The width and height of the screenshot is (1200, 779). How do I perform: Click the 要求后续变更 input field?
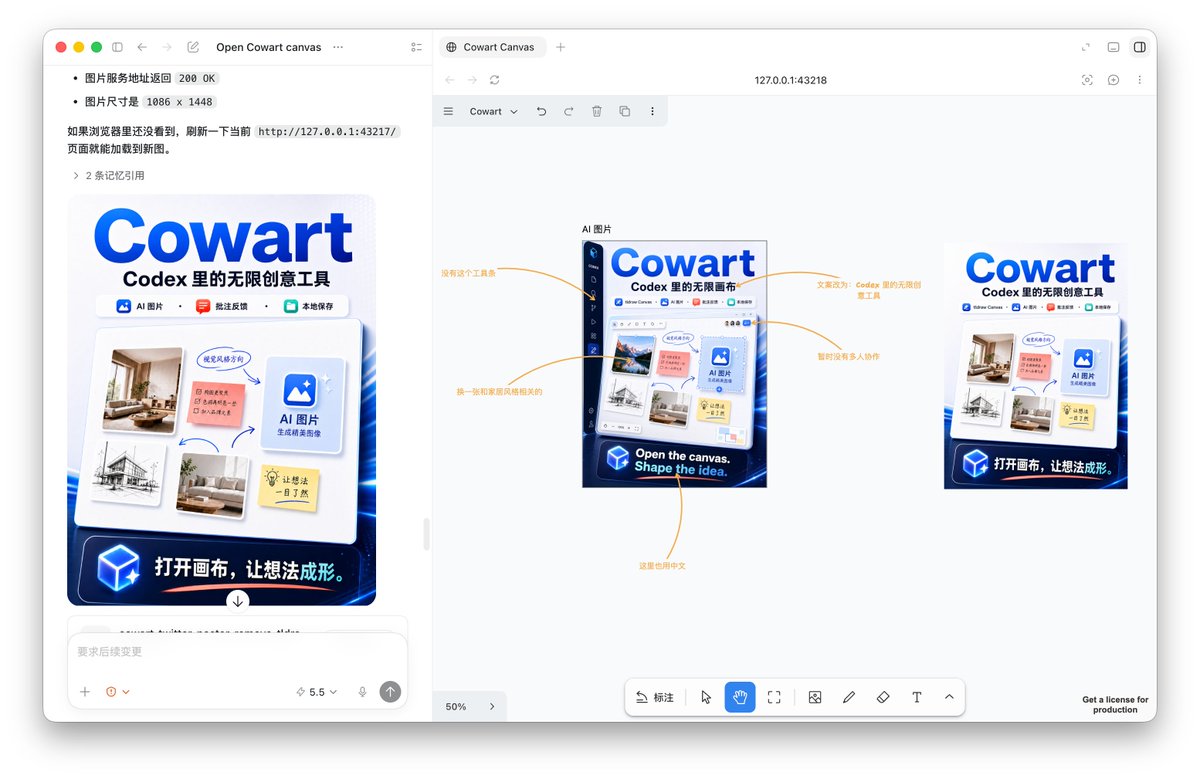[237, 652]
